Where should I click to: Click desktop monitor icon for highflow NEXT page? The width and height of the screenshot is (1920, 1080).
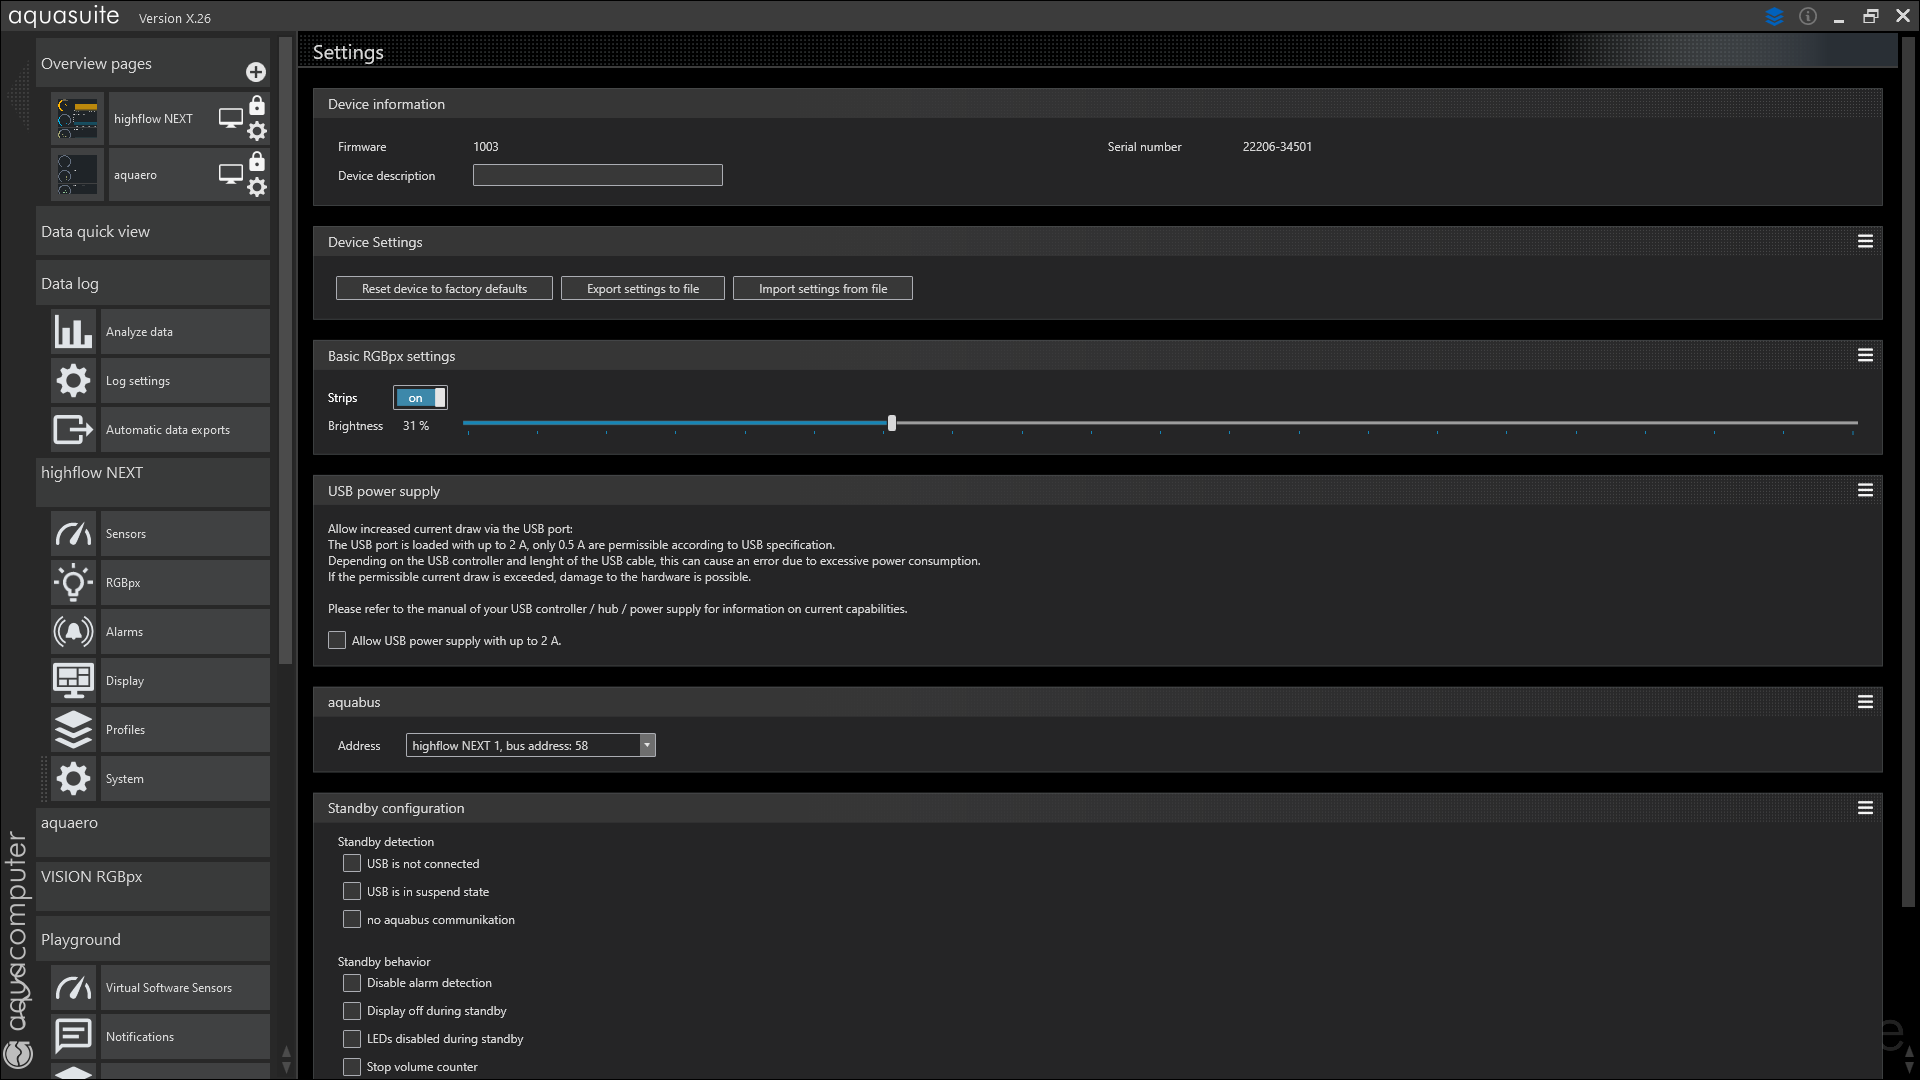231,118
